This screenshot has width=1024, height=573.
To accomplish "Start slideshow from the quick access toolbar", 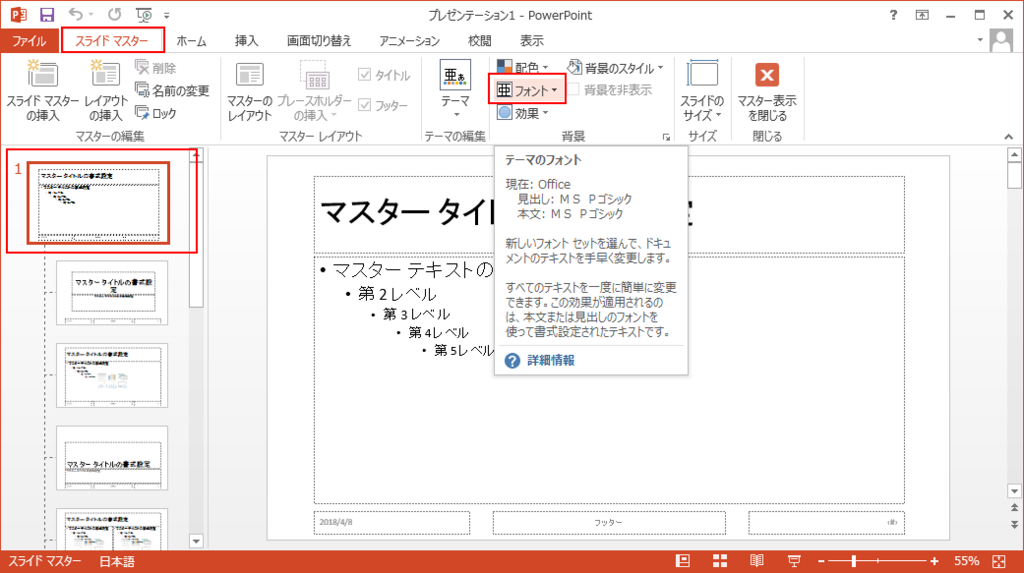I will [143, 14].
